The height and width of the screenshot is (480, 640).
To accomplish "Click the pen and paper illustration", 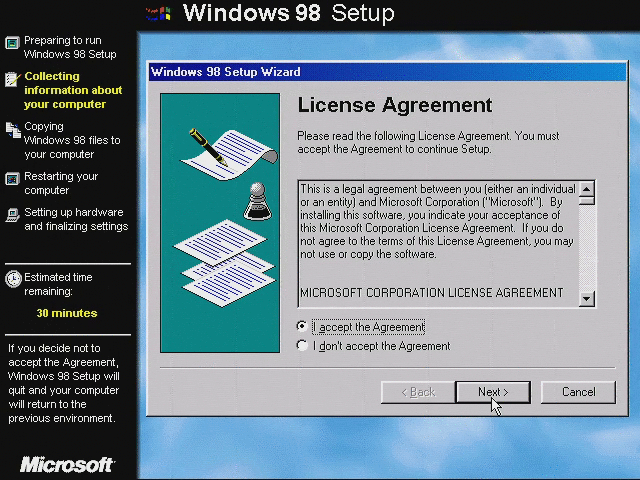I will (229, 154).
